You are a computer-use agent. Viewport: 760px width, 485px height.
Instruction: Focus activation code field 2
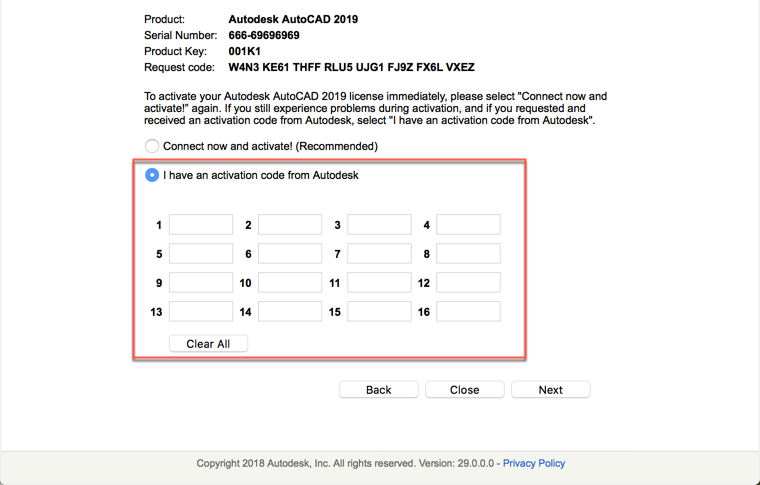(x=290, y=225)
